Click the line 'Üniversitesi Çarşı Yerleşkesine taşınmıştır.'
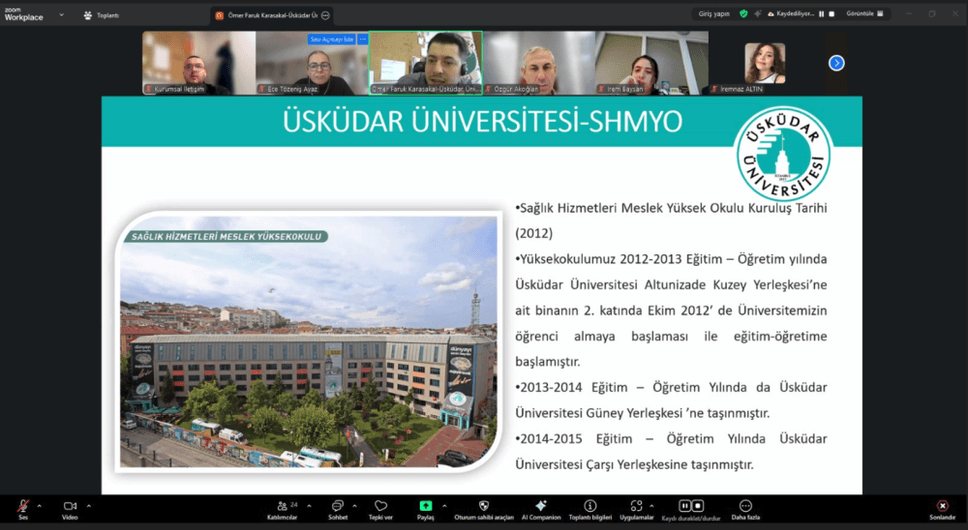This screenshot has height=530, width=968. pyautogui.click(x=635, y=464)
